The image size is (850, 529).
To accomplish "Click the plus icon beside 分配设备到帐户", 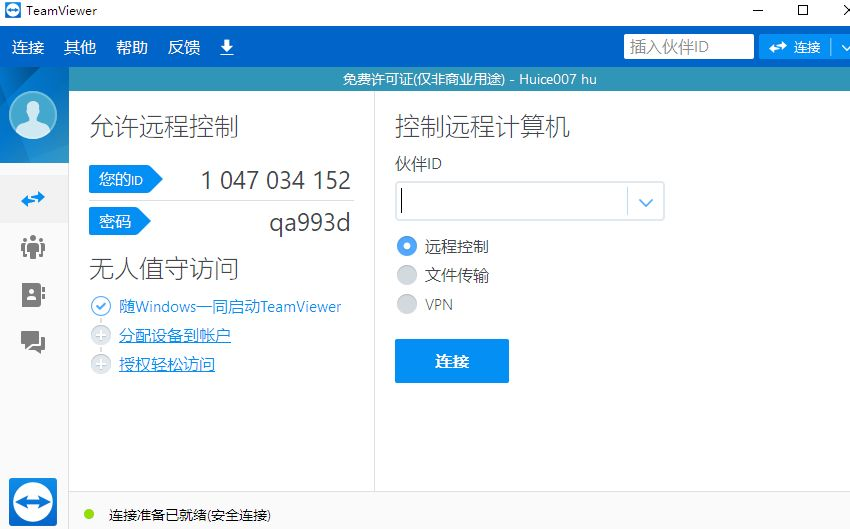I will (101, 335).
